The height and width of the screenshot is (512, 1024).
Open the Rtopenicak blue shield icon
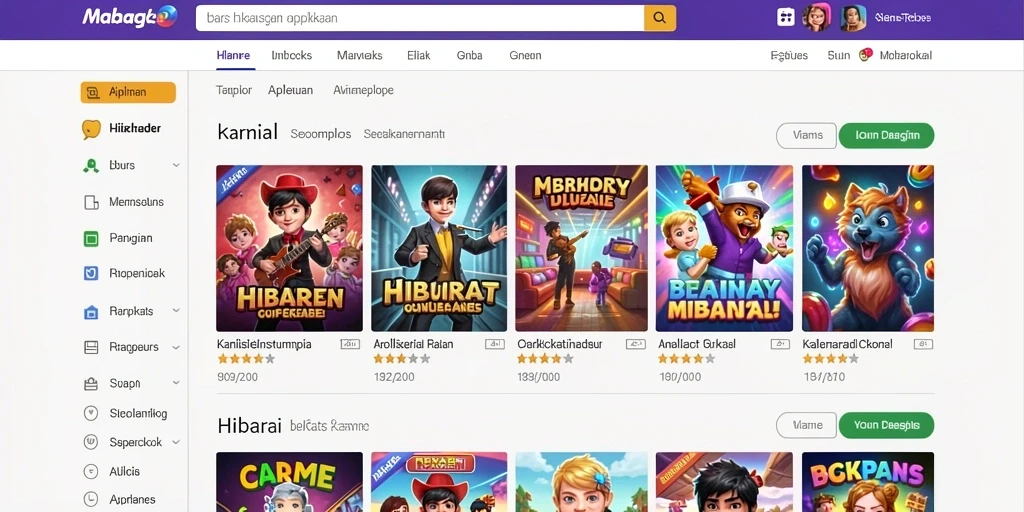tap(91, 274)
